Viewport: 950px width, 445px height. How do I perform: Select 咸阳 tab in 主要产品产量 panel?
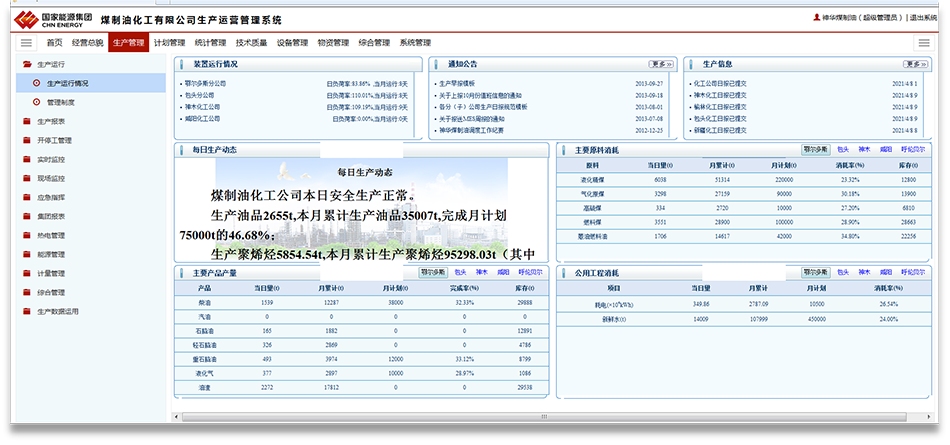(503, 273)
